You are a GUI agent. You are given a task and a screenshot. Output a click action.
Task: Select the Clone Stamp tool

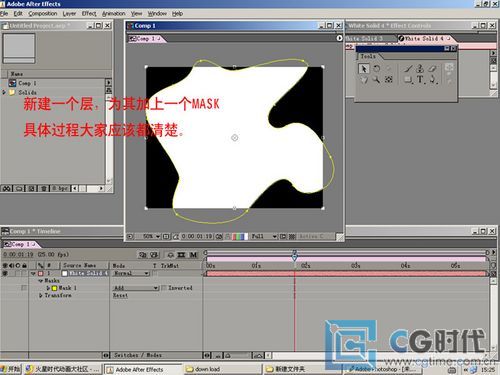(420, 69)
